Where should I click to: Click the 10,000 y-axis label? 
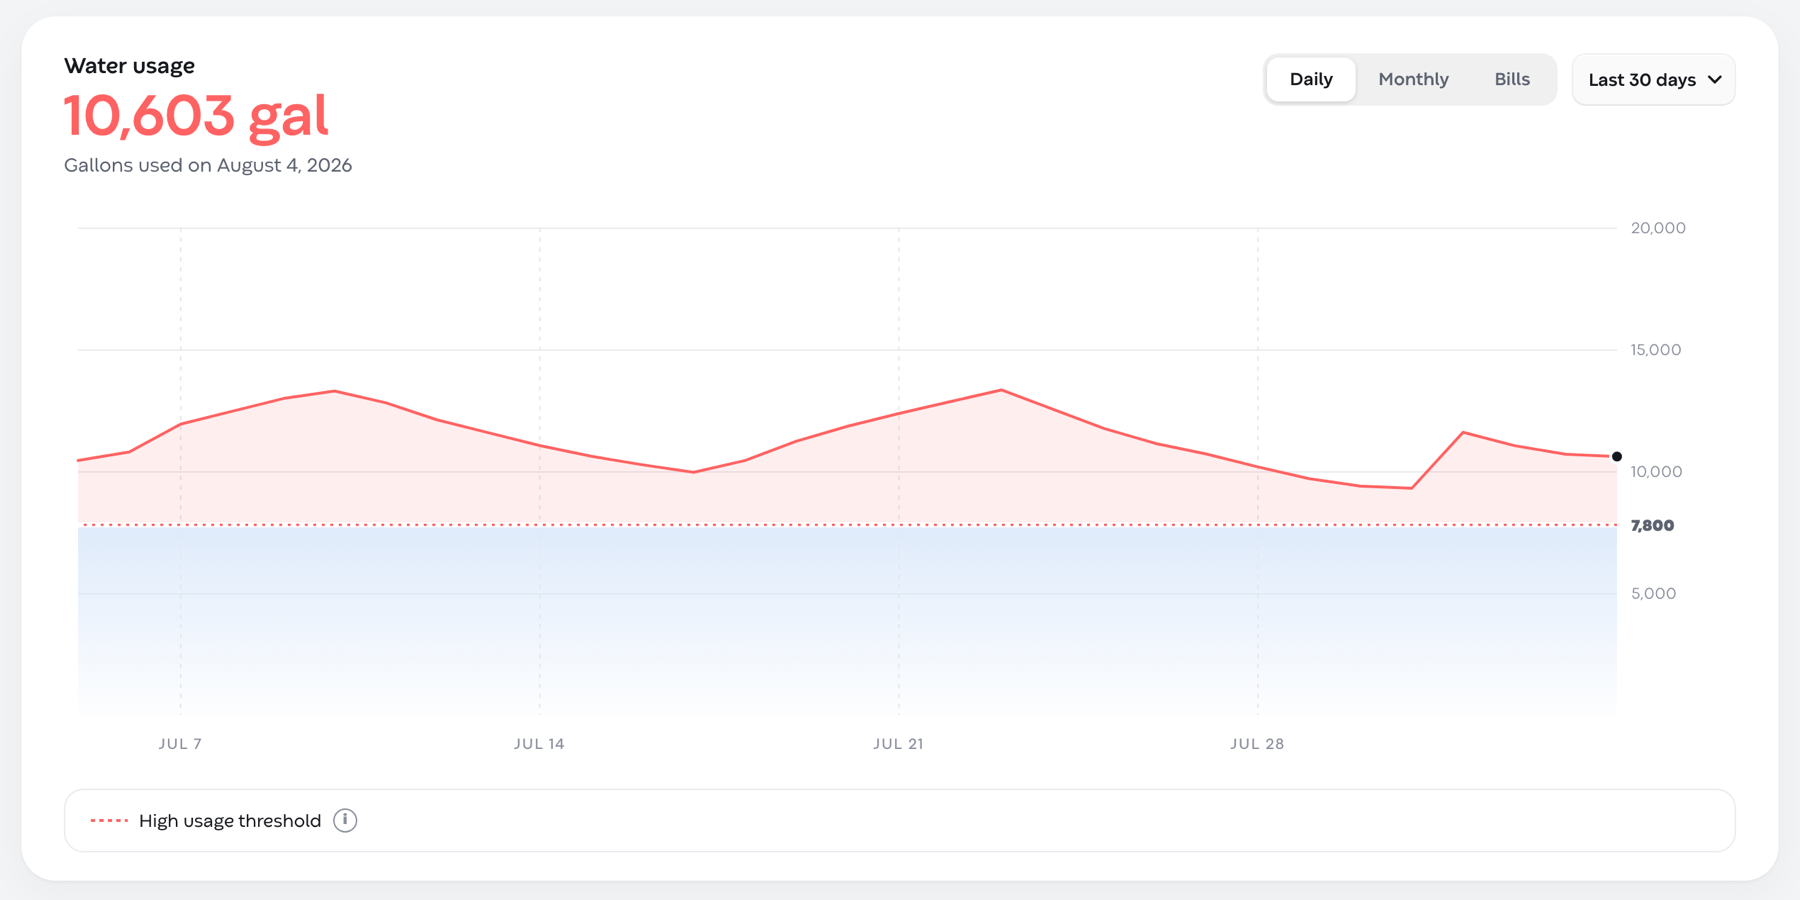click(1656, 472)
